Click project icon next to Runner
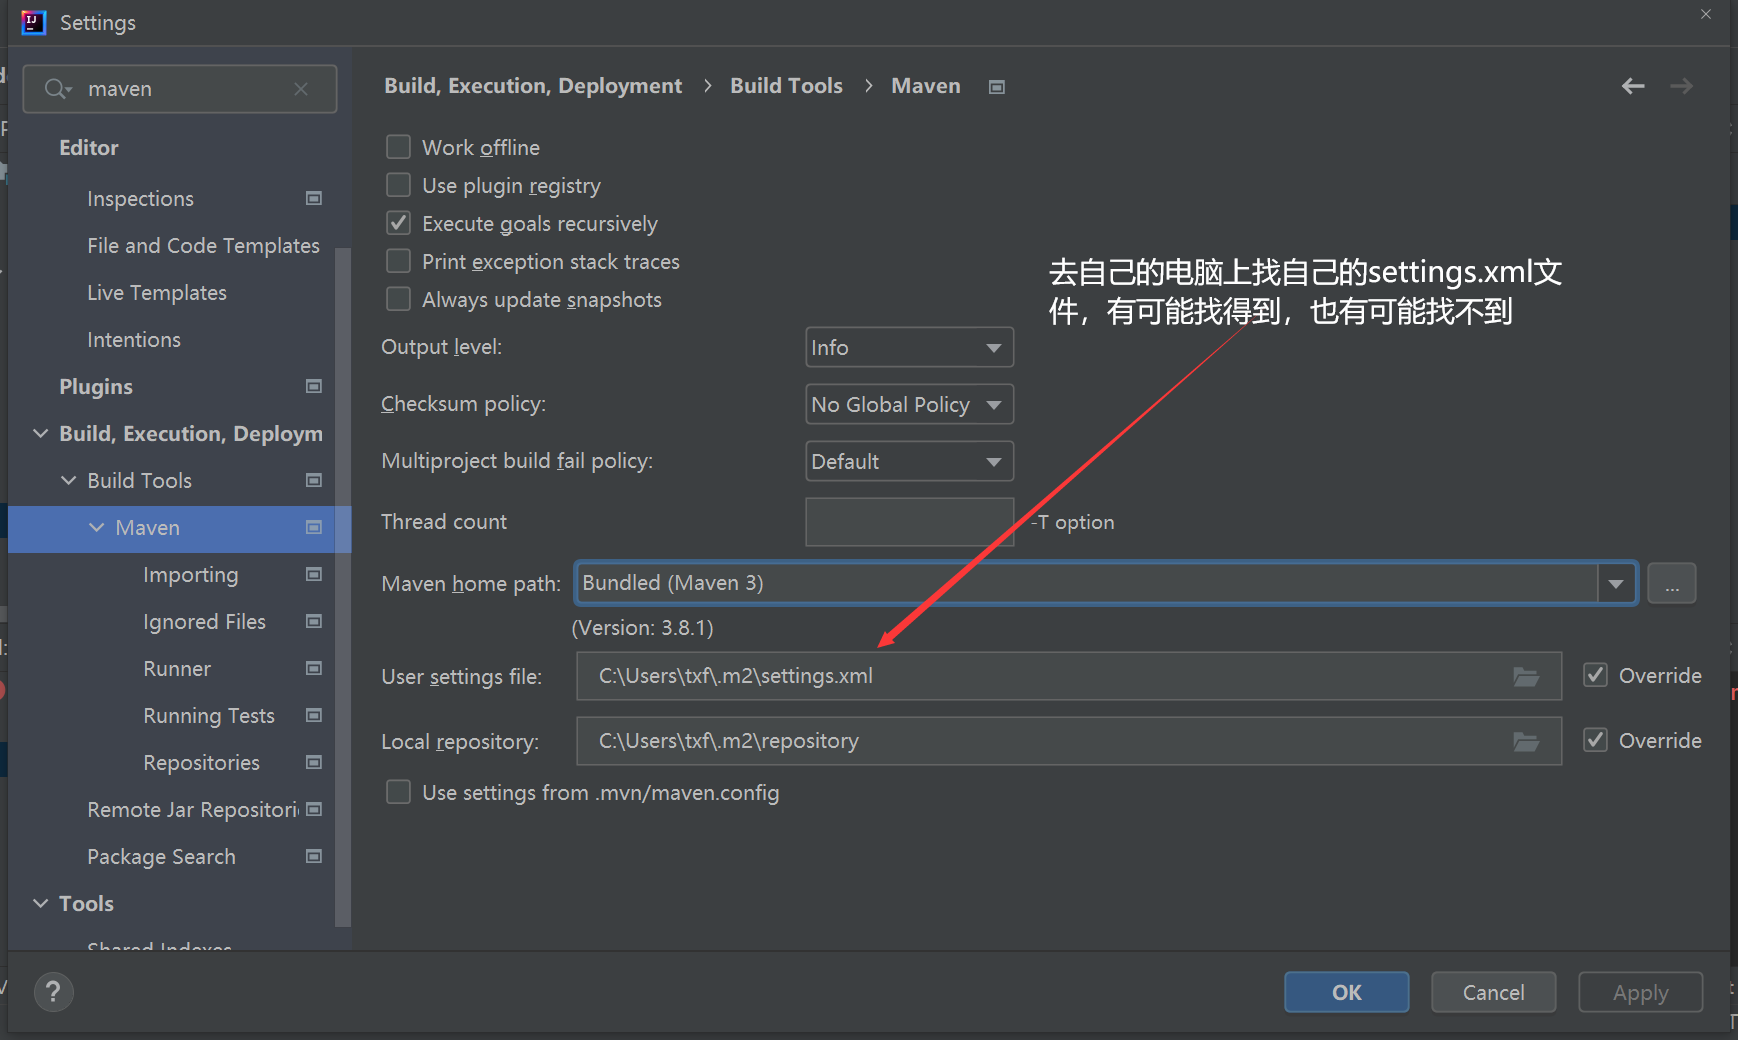Image resolution: width=1738 pixels, height=1040 pixels. (314, 668)
